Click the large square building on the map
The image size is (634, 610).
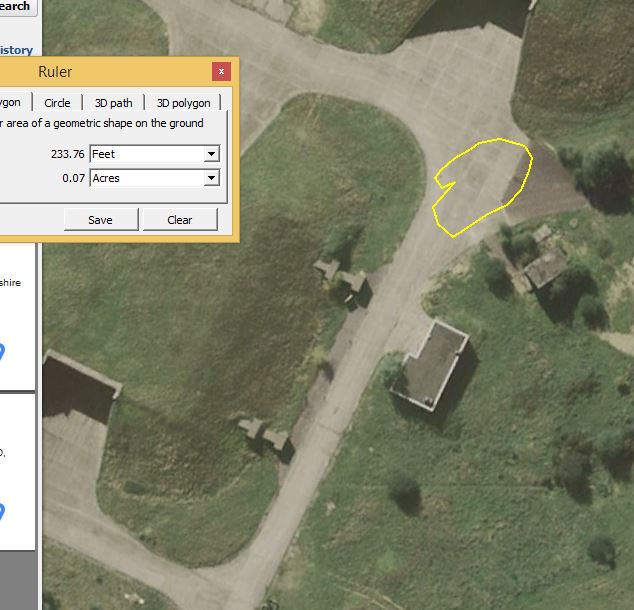(430, 365)
